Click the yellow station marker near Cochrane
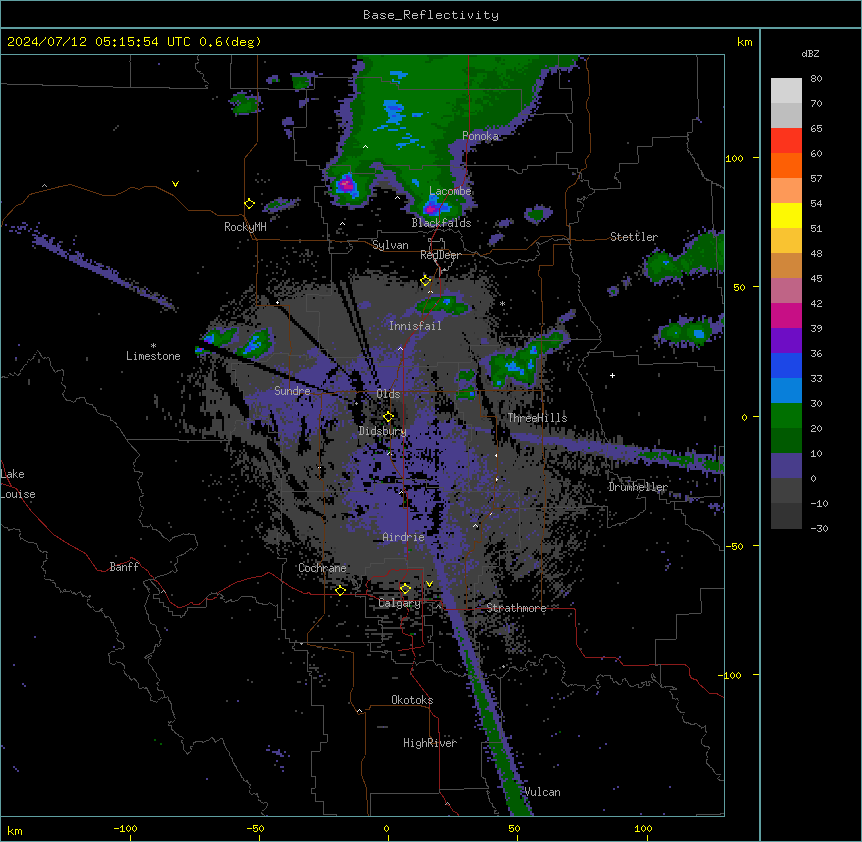 pyautogui.click(x=340, y=590)
